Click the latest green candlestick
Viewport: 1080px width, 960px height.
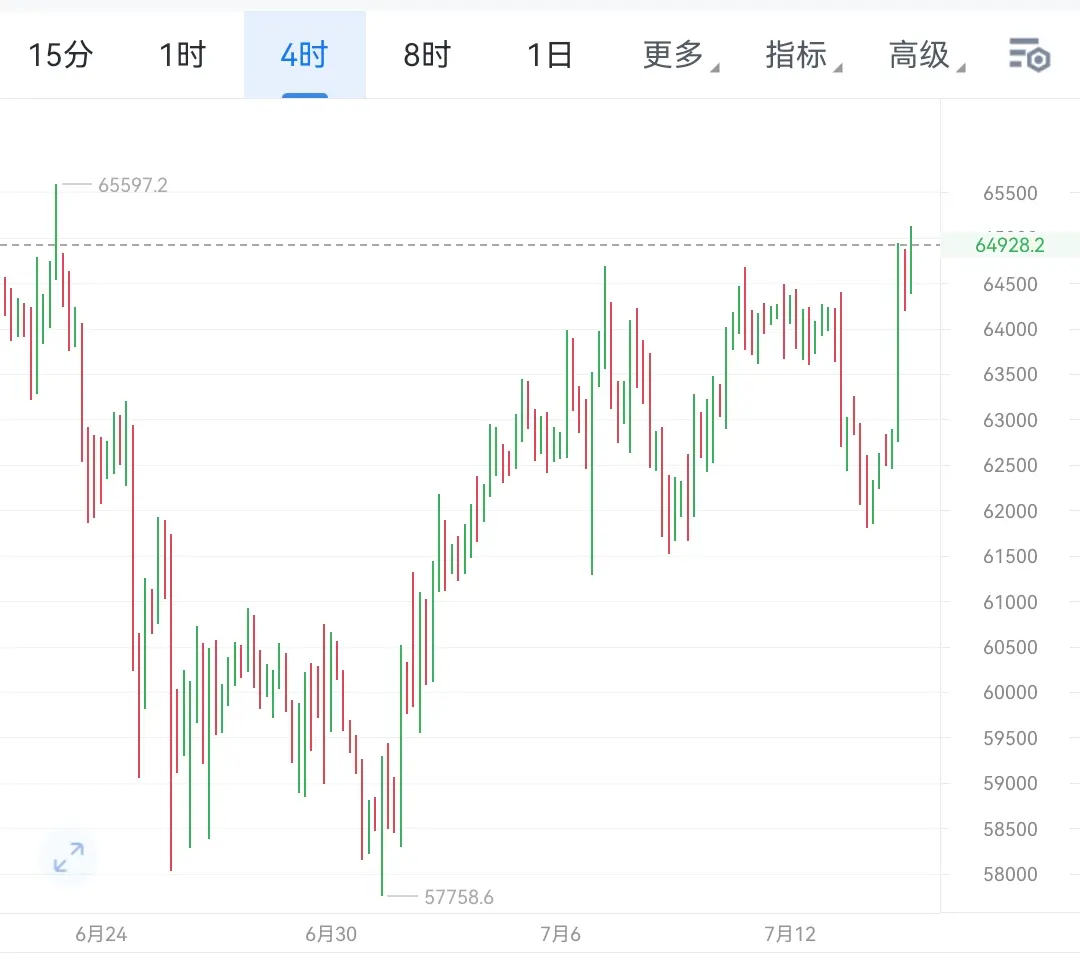click(x=911, y=260)
